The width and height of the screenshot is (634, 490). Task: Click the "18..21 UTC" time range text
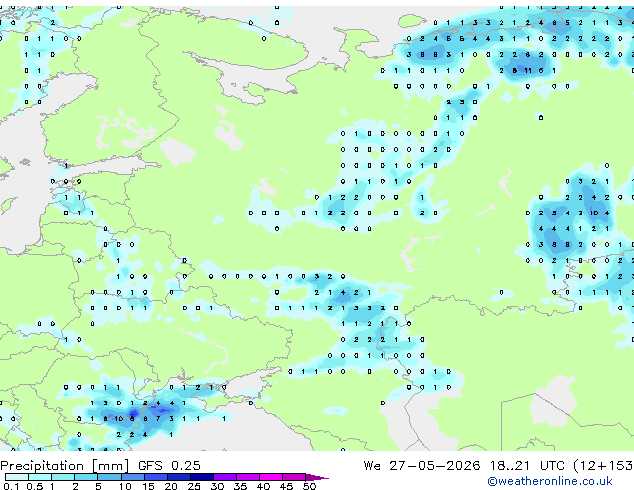pos(526,466)
